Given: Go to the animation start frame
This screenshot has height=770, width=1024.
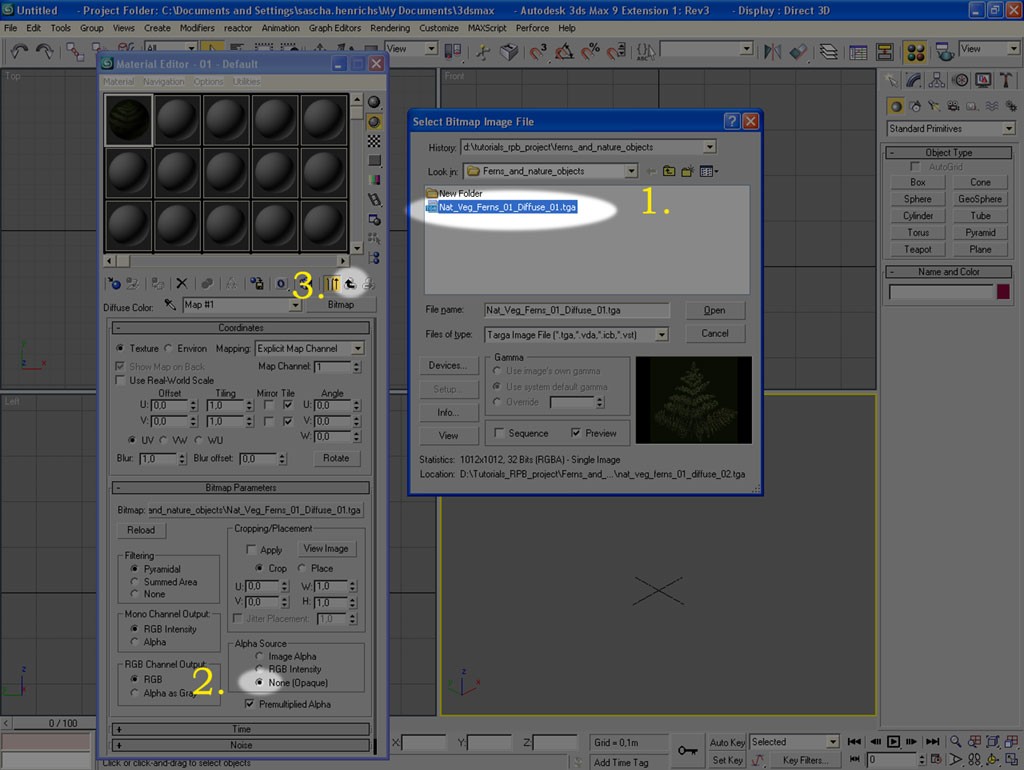Looking at the screenshot, I should click(854, 741).
